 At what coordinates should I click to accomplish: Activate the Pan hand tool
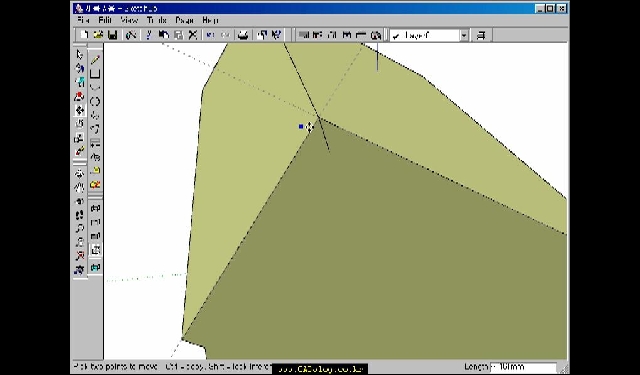[x=80, y=187]
